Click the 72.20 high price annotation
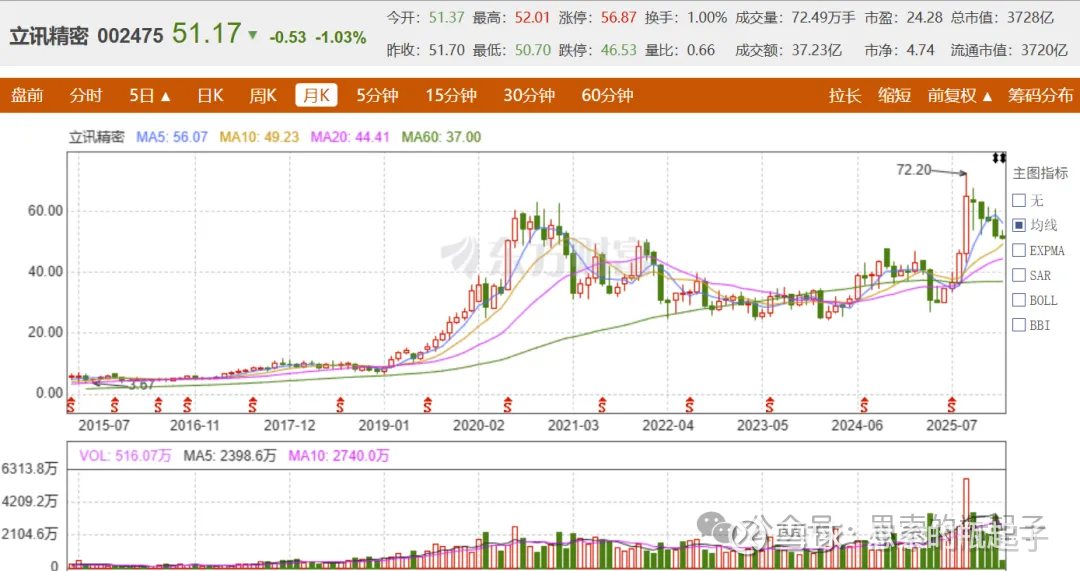 tap(913, 169)
